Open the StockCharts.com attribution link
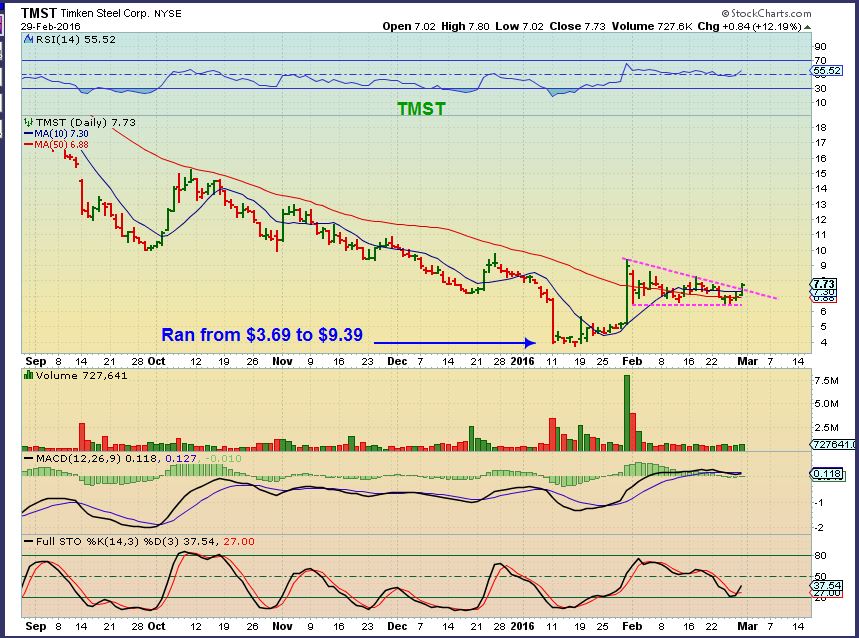This screenshot has height=638, width=859. coord(766,13)
